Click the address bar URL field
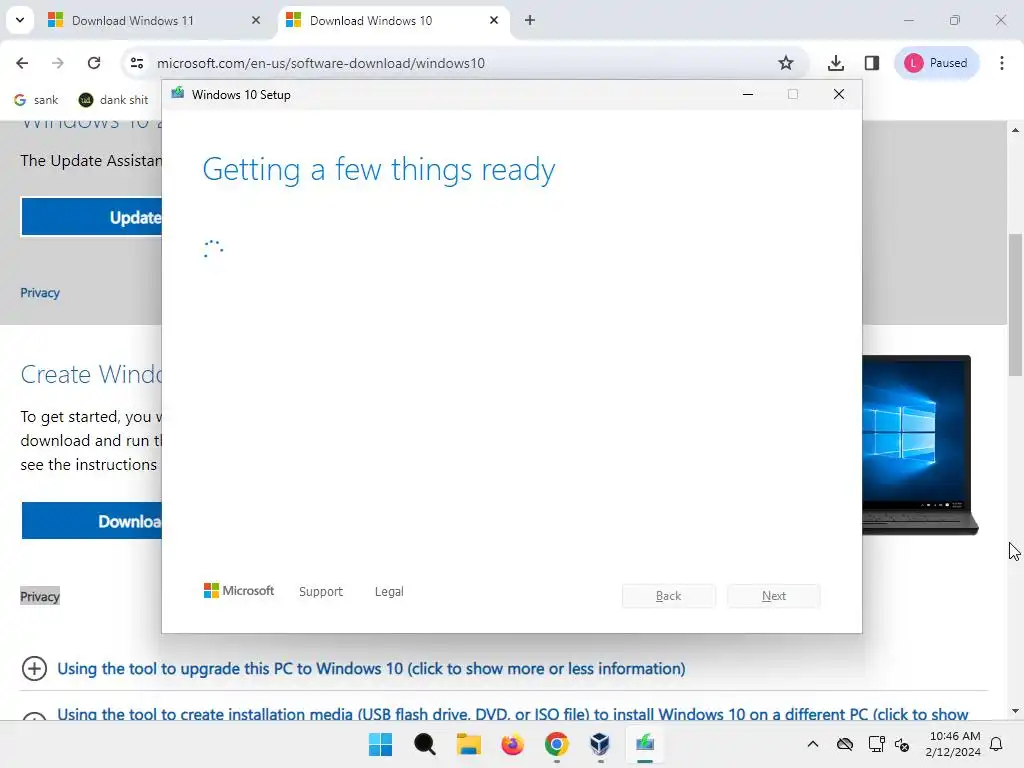Image resolution: width=1024 pixels, height=768 pixels. point(457,63)
